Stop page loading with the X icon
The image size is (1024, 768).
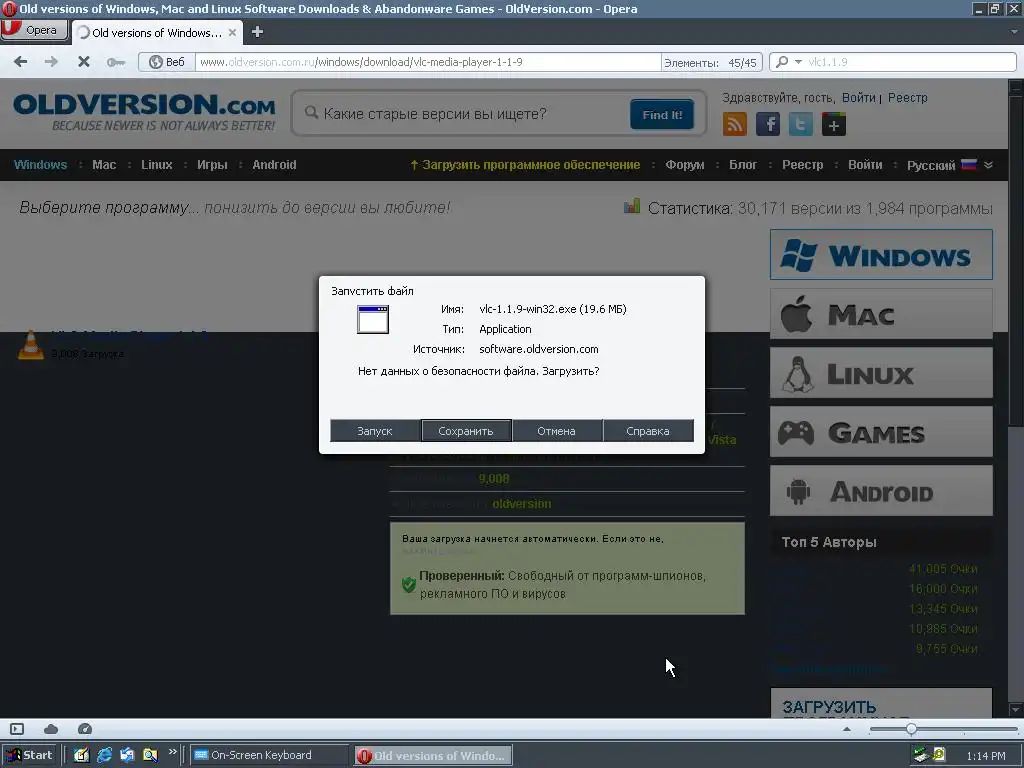click(84, 62)
